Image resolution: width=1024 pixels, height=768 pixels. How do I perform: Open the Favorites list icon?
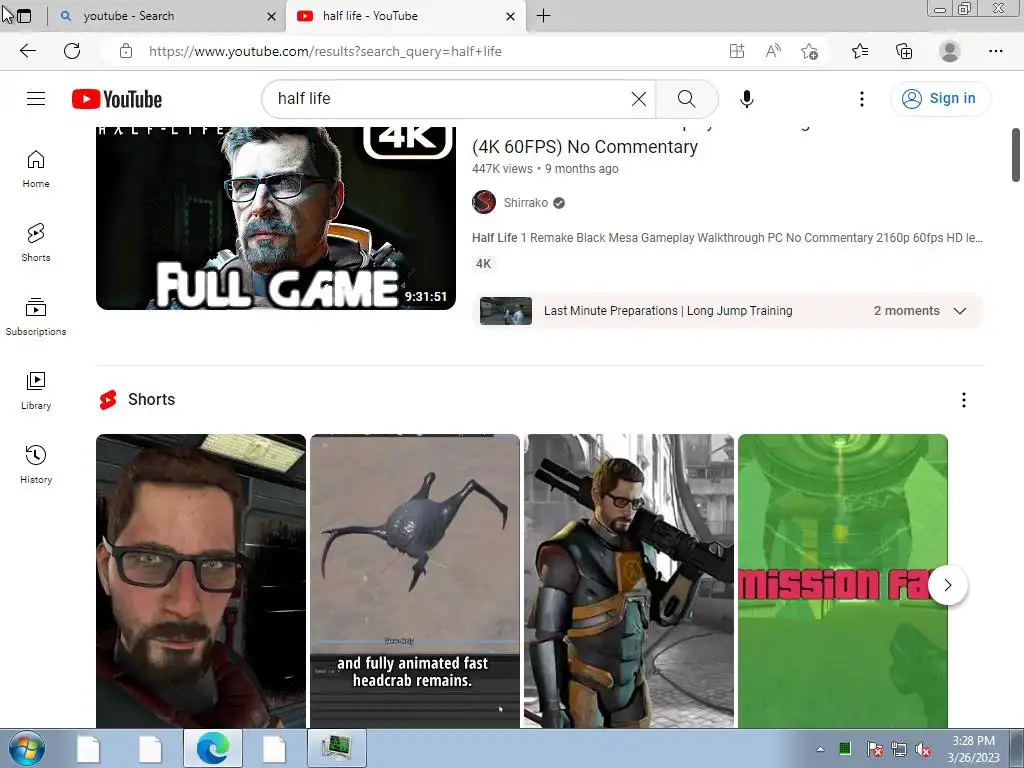pyautogui.click(x=860, y=51)
